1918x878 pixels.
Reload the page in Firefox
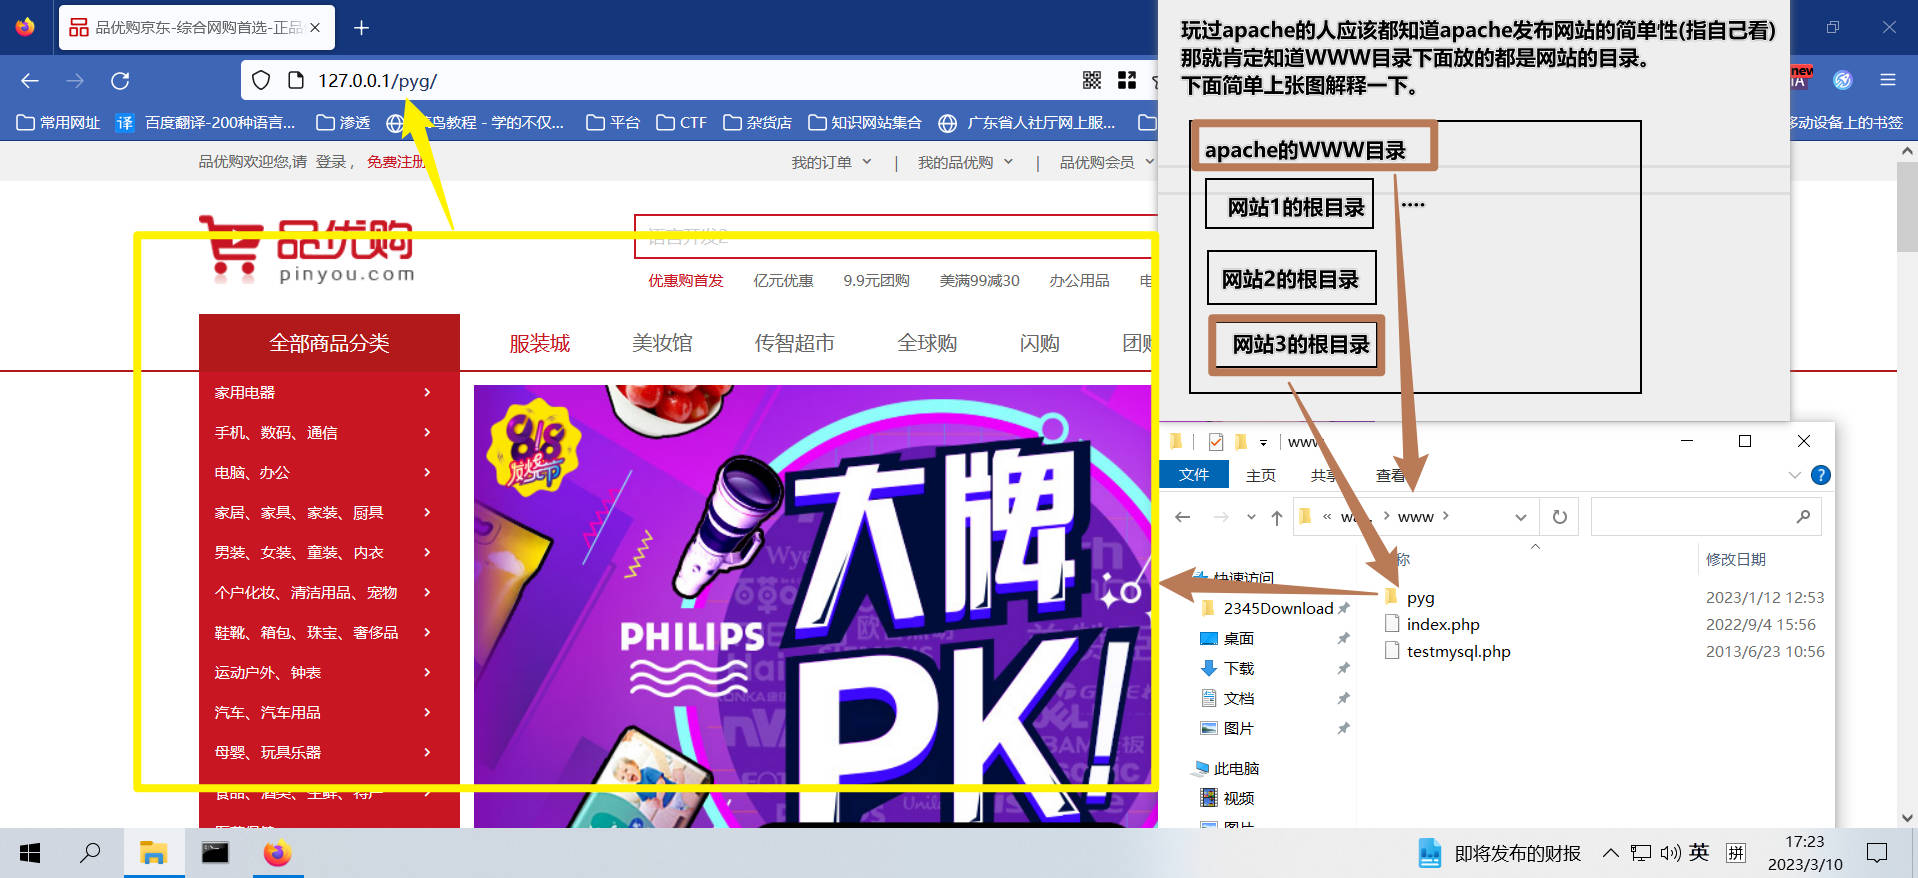click(120, 81)
